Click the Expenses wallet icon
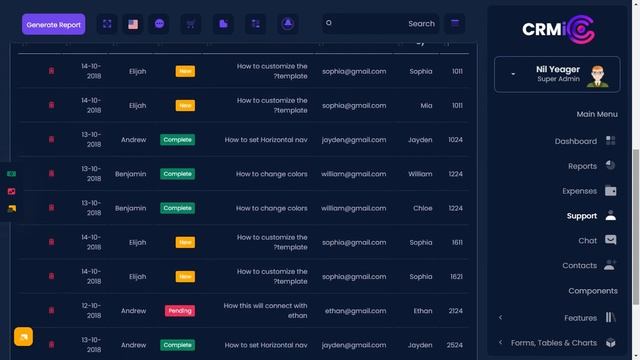 [x=611, y=190]
